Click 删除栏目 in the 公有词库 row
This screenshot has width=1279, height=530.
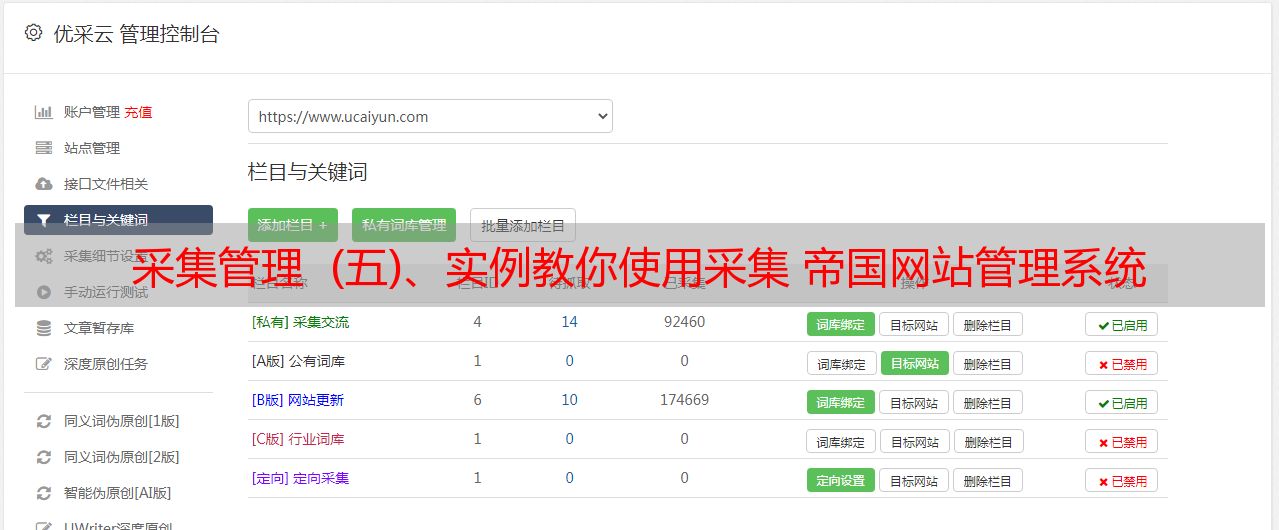(x=988, y=363)
